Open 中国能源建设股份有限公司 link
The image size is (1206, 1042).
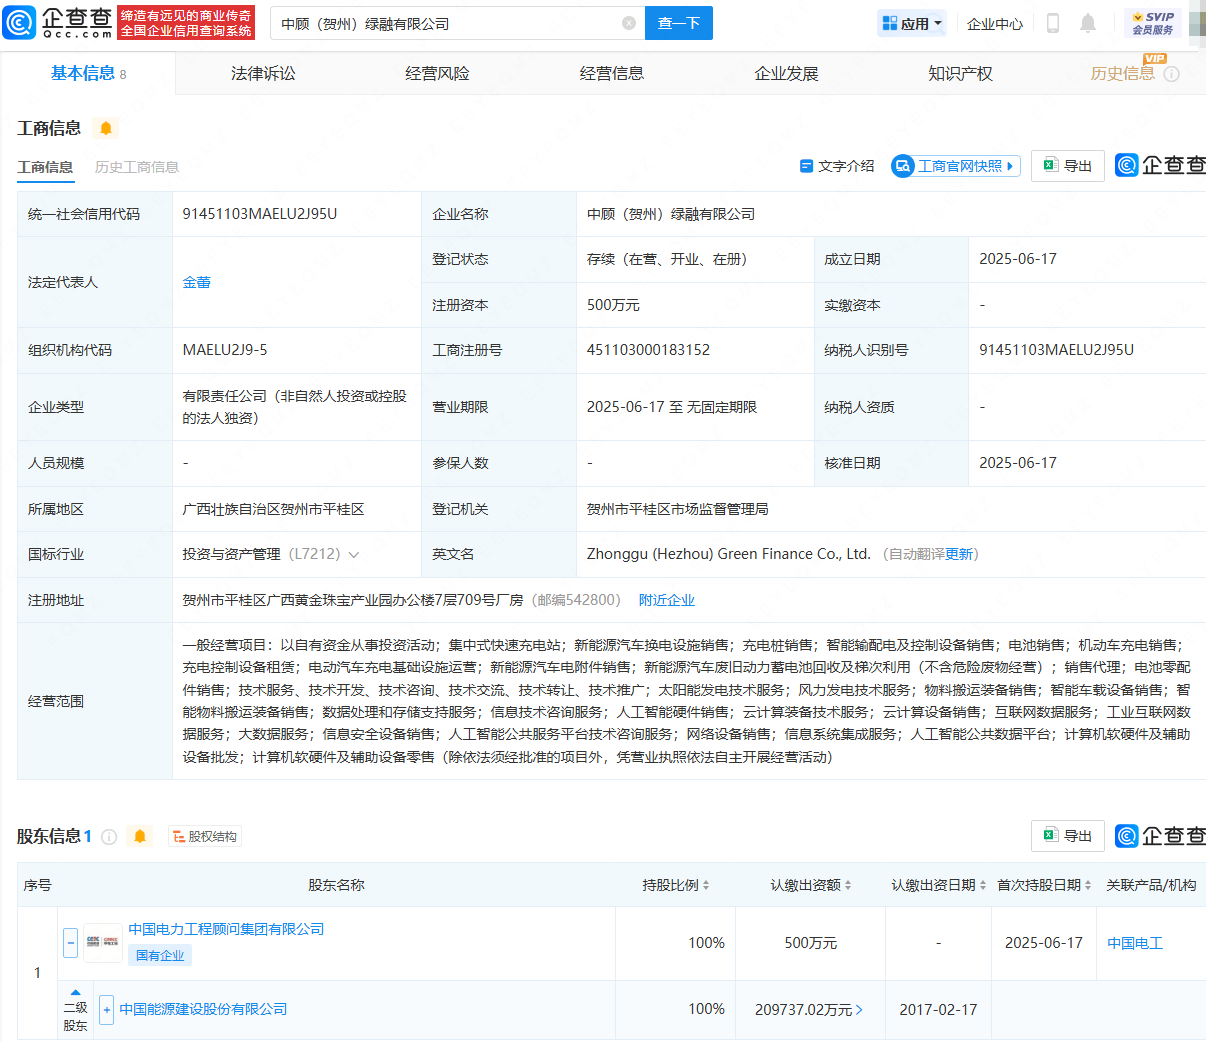203,1010
